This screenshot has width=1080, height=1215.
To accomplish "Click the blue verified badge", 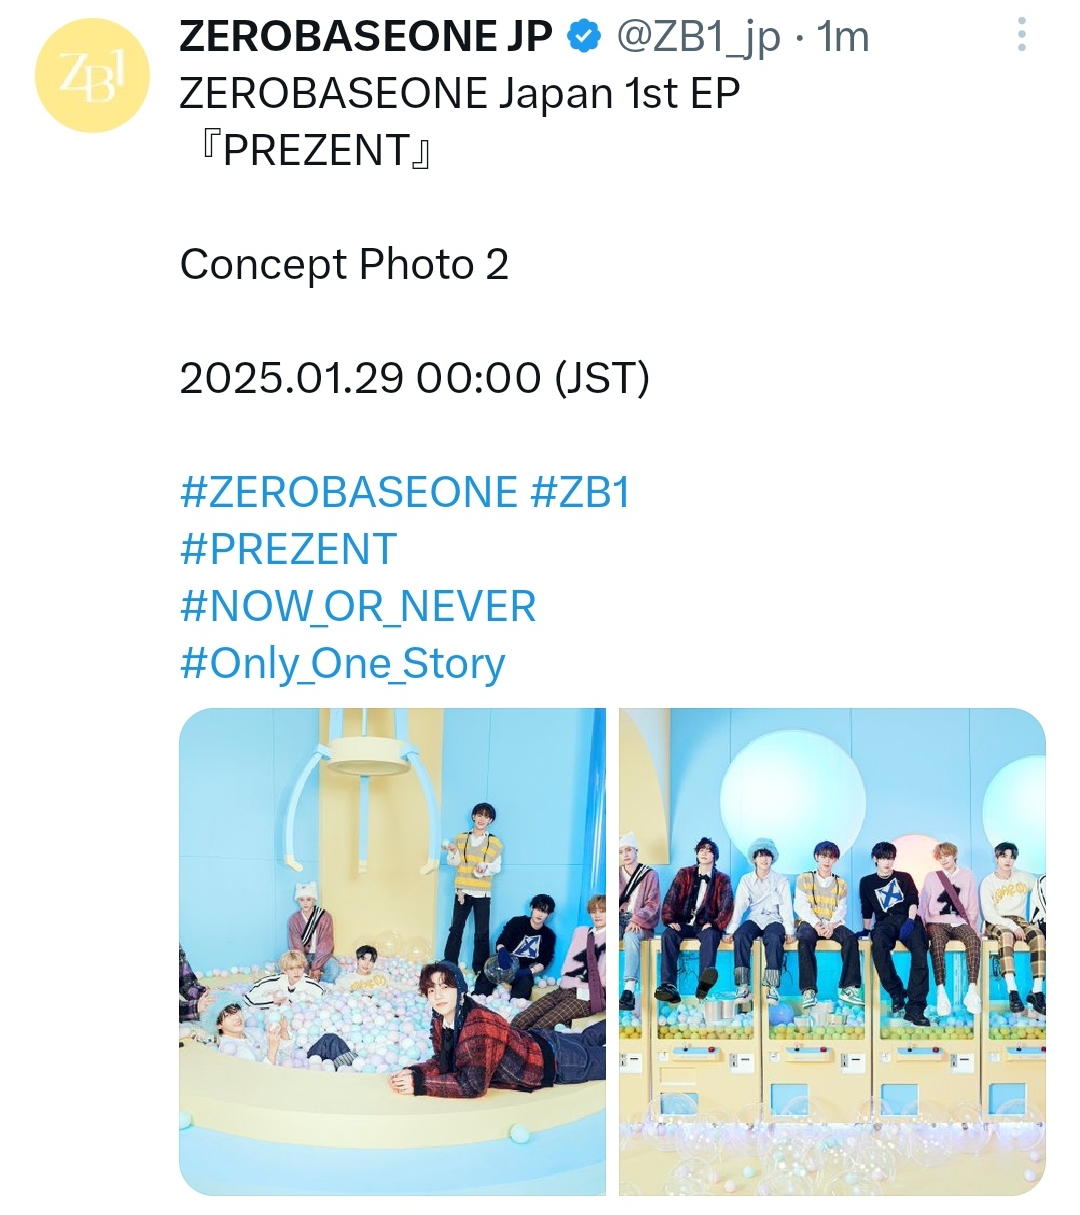I will (x=583, y=37).
